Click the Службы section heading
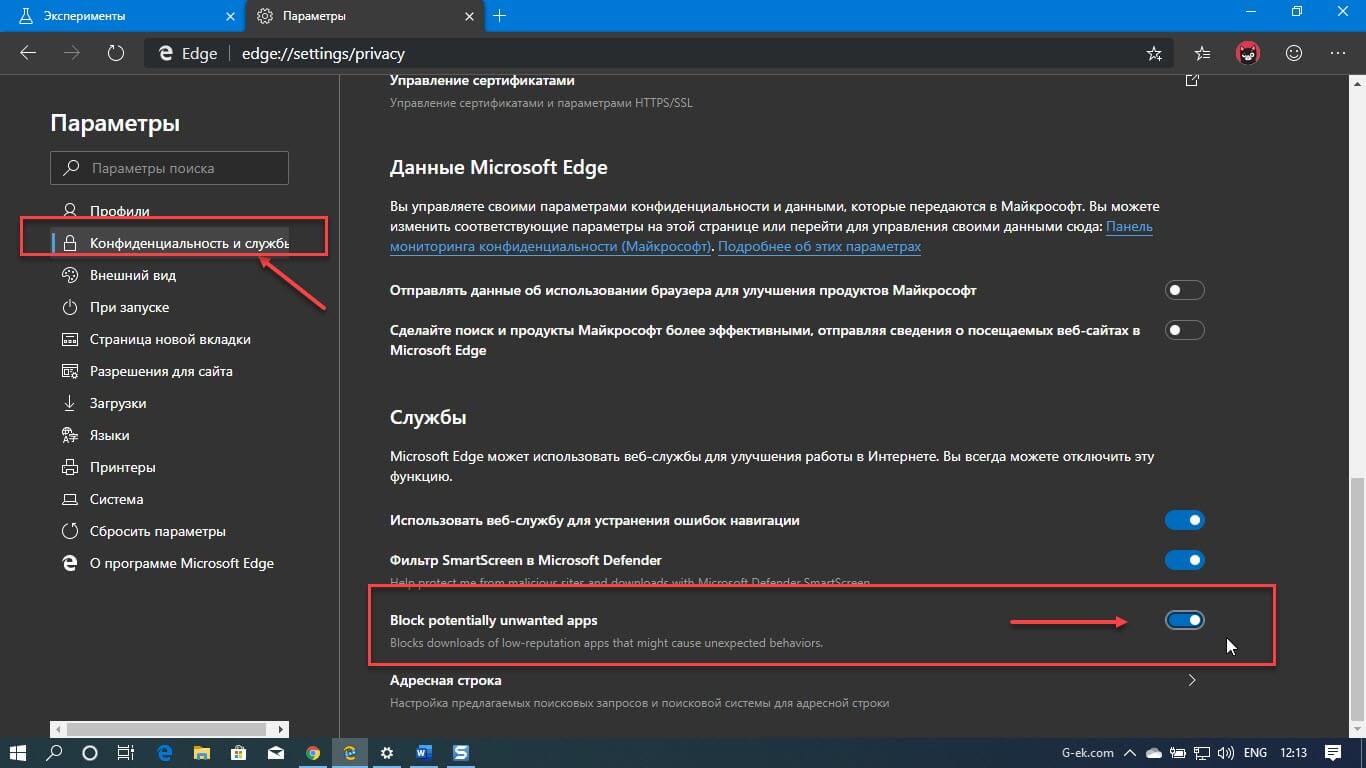 [x=428, y=417]
